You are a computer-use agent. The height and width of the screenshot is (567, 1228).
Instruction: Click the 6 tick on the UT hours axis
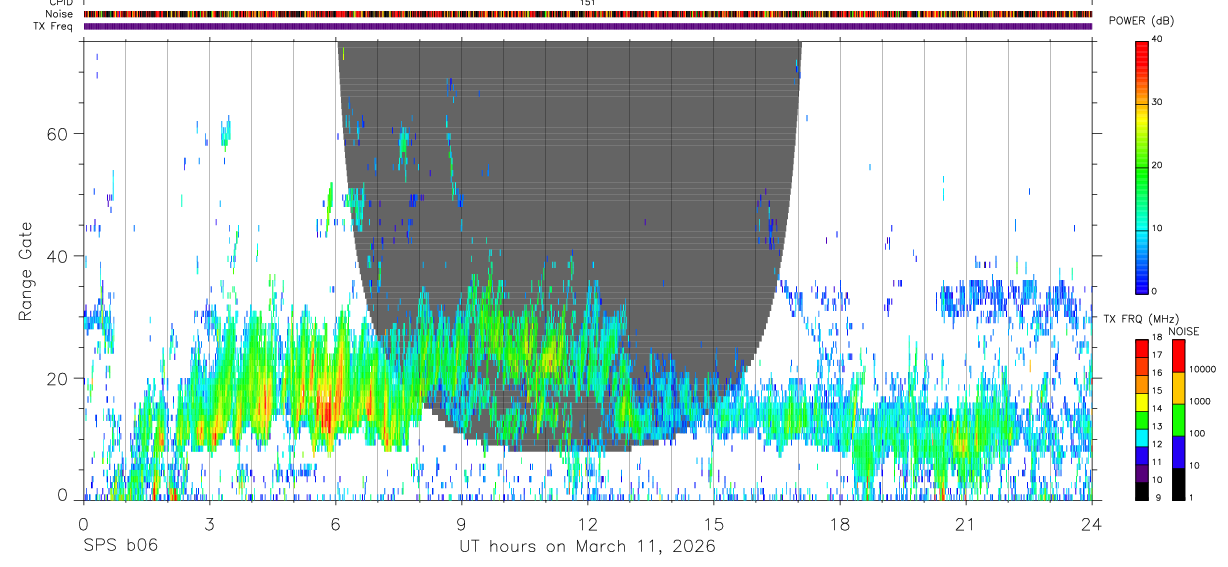(x=335, y=523)
